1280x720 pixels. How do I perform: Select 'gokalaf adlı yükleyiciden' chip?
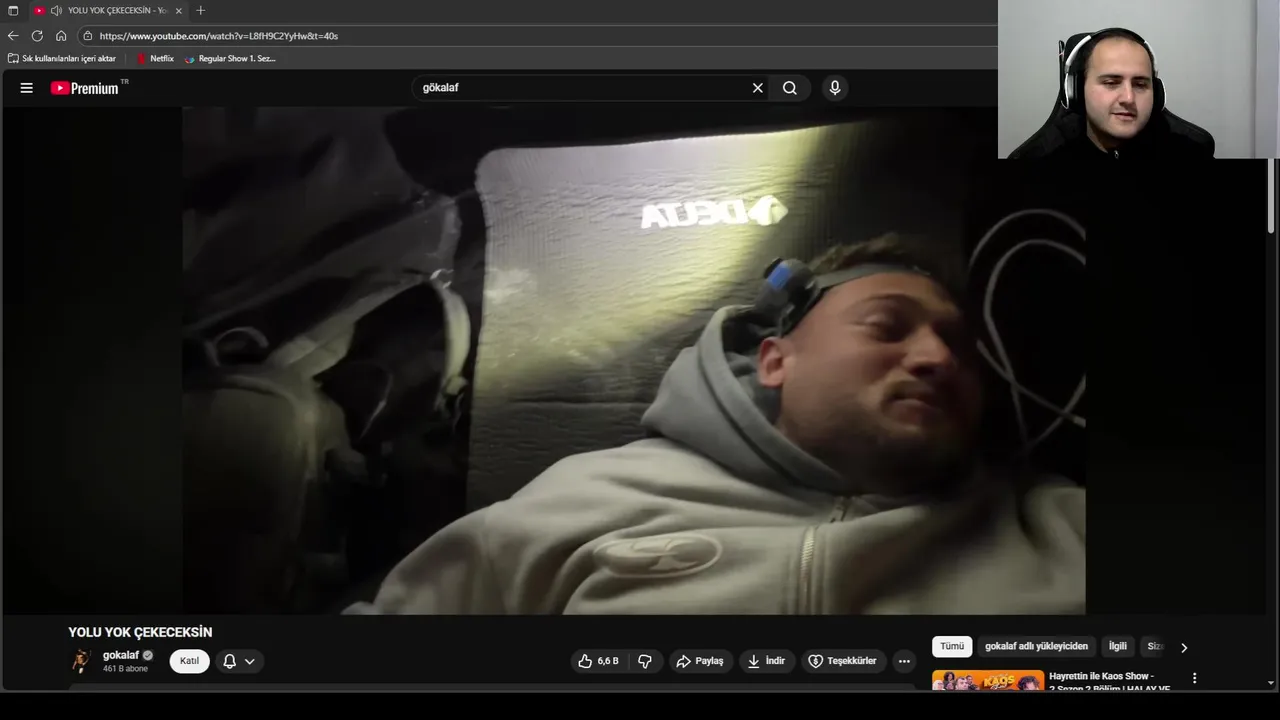pos(1036,647)
